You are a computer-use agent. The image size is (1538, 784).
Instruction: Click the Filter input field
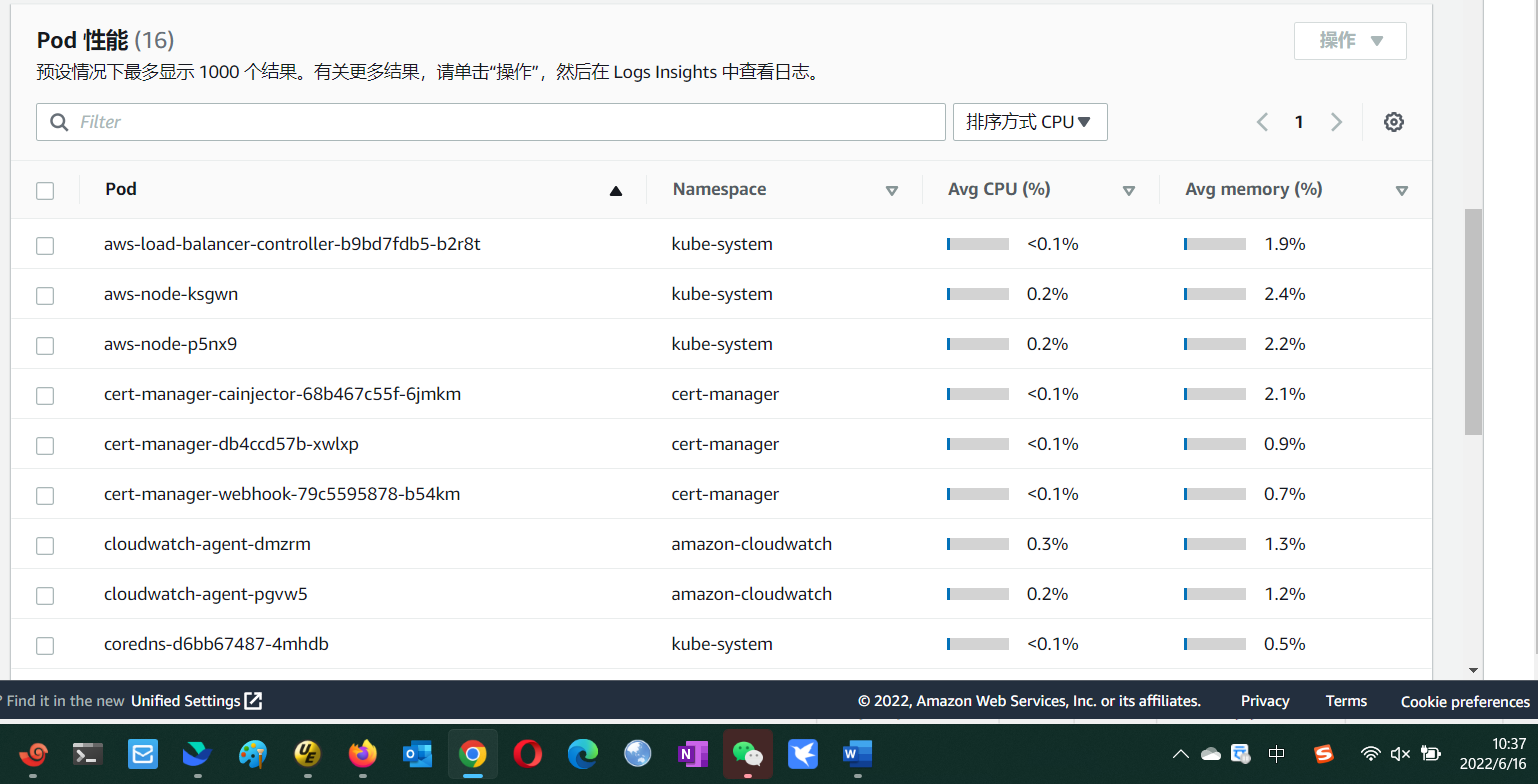point(491,122)
